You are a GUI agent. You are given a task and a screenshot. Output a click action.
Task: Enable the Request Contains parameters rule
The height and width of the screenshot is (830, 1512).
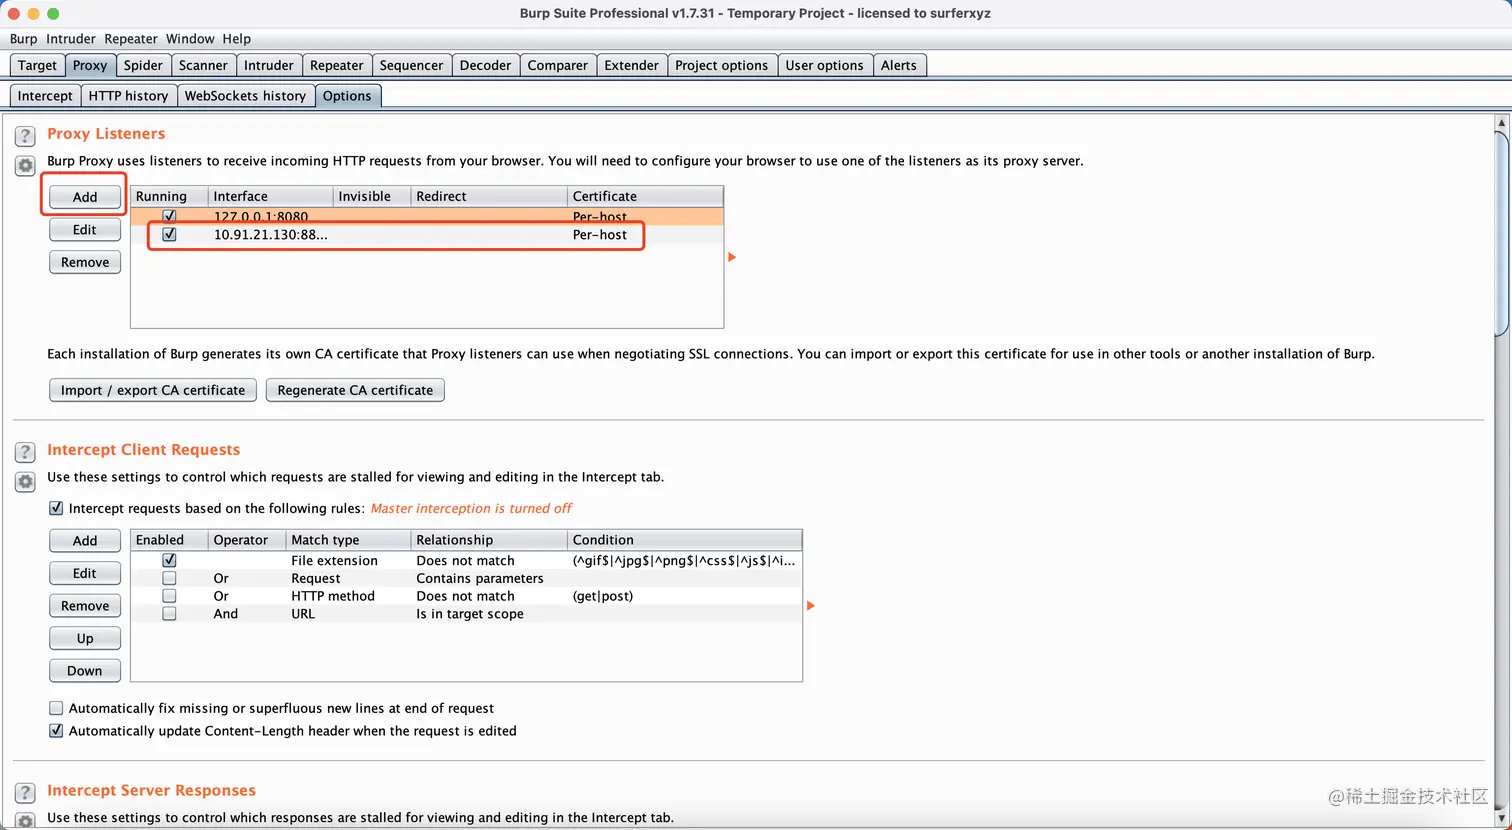pos(169,578)
